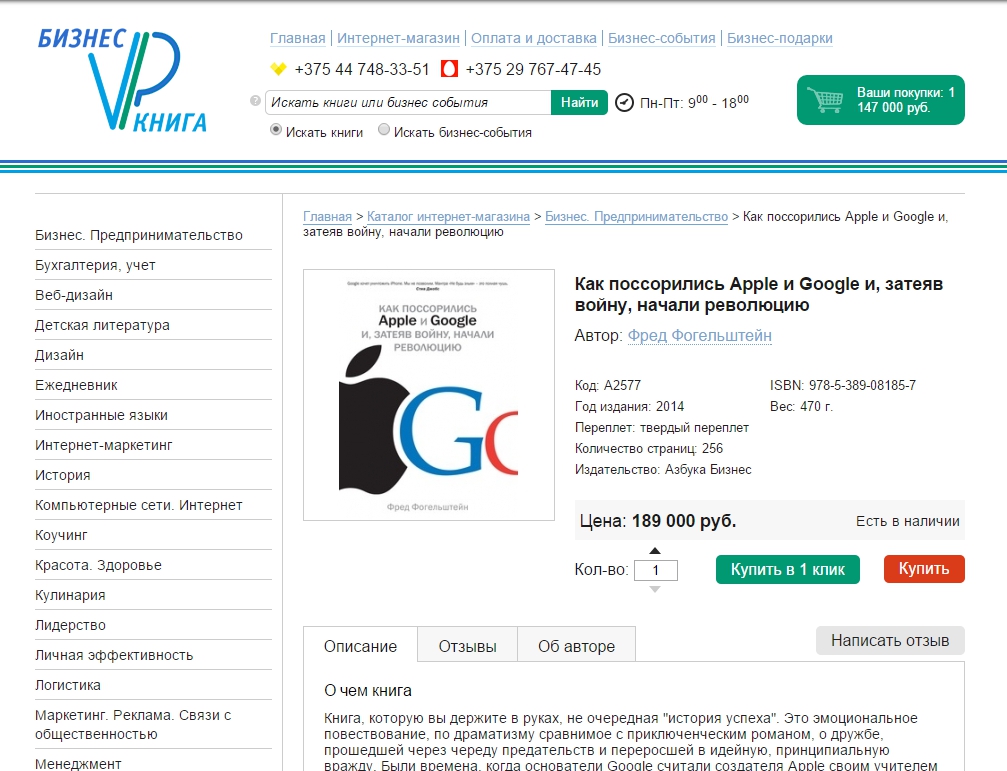Click the book cover thumbnail
1007x771 pixels.
[x=429, y=395]
